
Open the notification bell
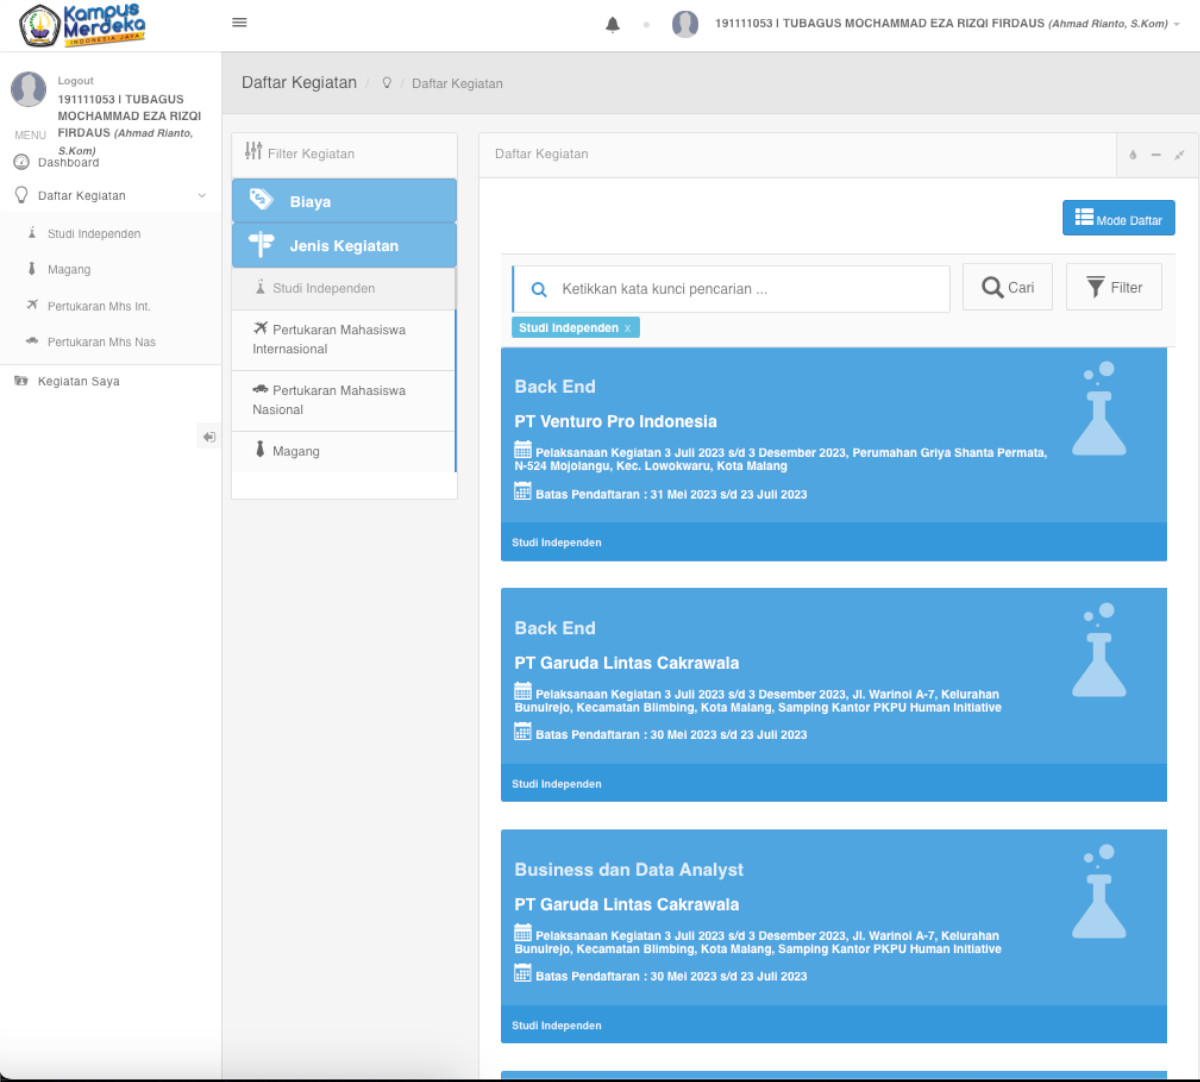coord(613,25)
